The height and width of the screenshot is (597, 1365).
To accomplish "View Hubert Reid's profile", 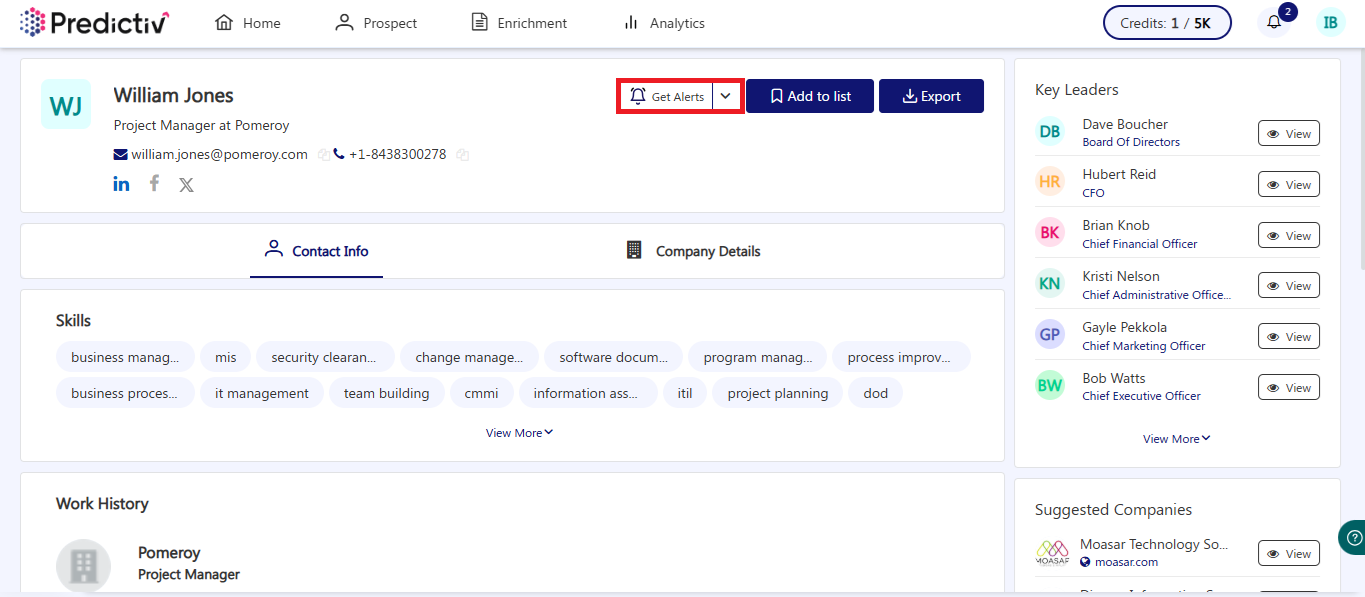I will [1288, 184].
